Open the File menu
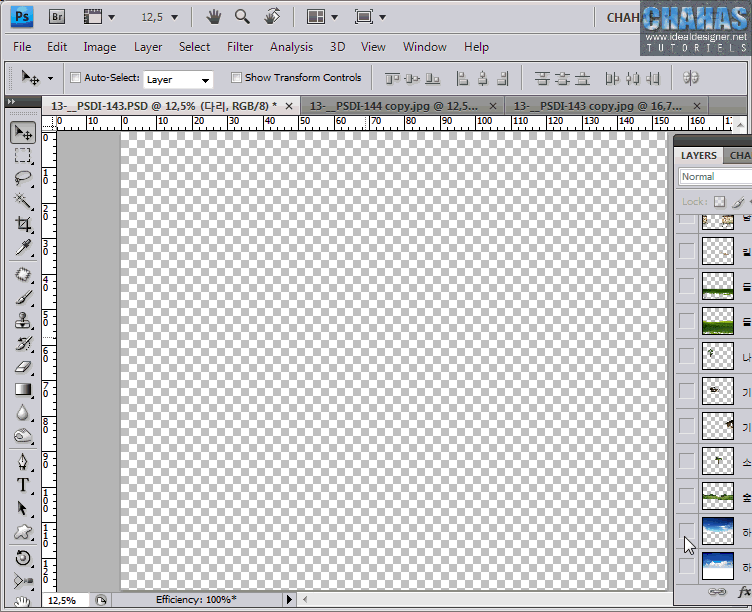The image size is (752, 612). click(22, 47)
